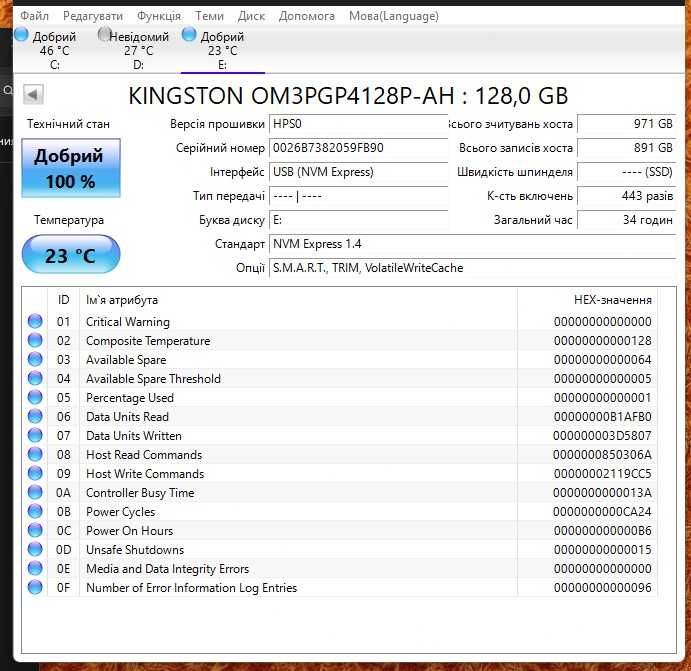Click hex value 000000000000B6
Screen dimensions: 691x671
(x=602, y=531)
